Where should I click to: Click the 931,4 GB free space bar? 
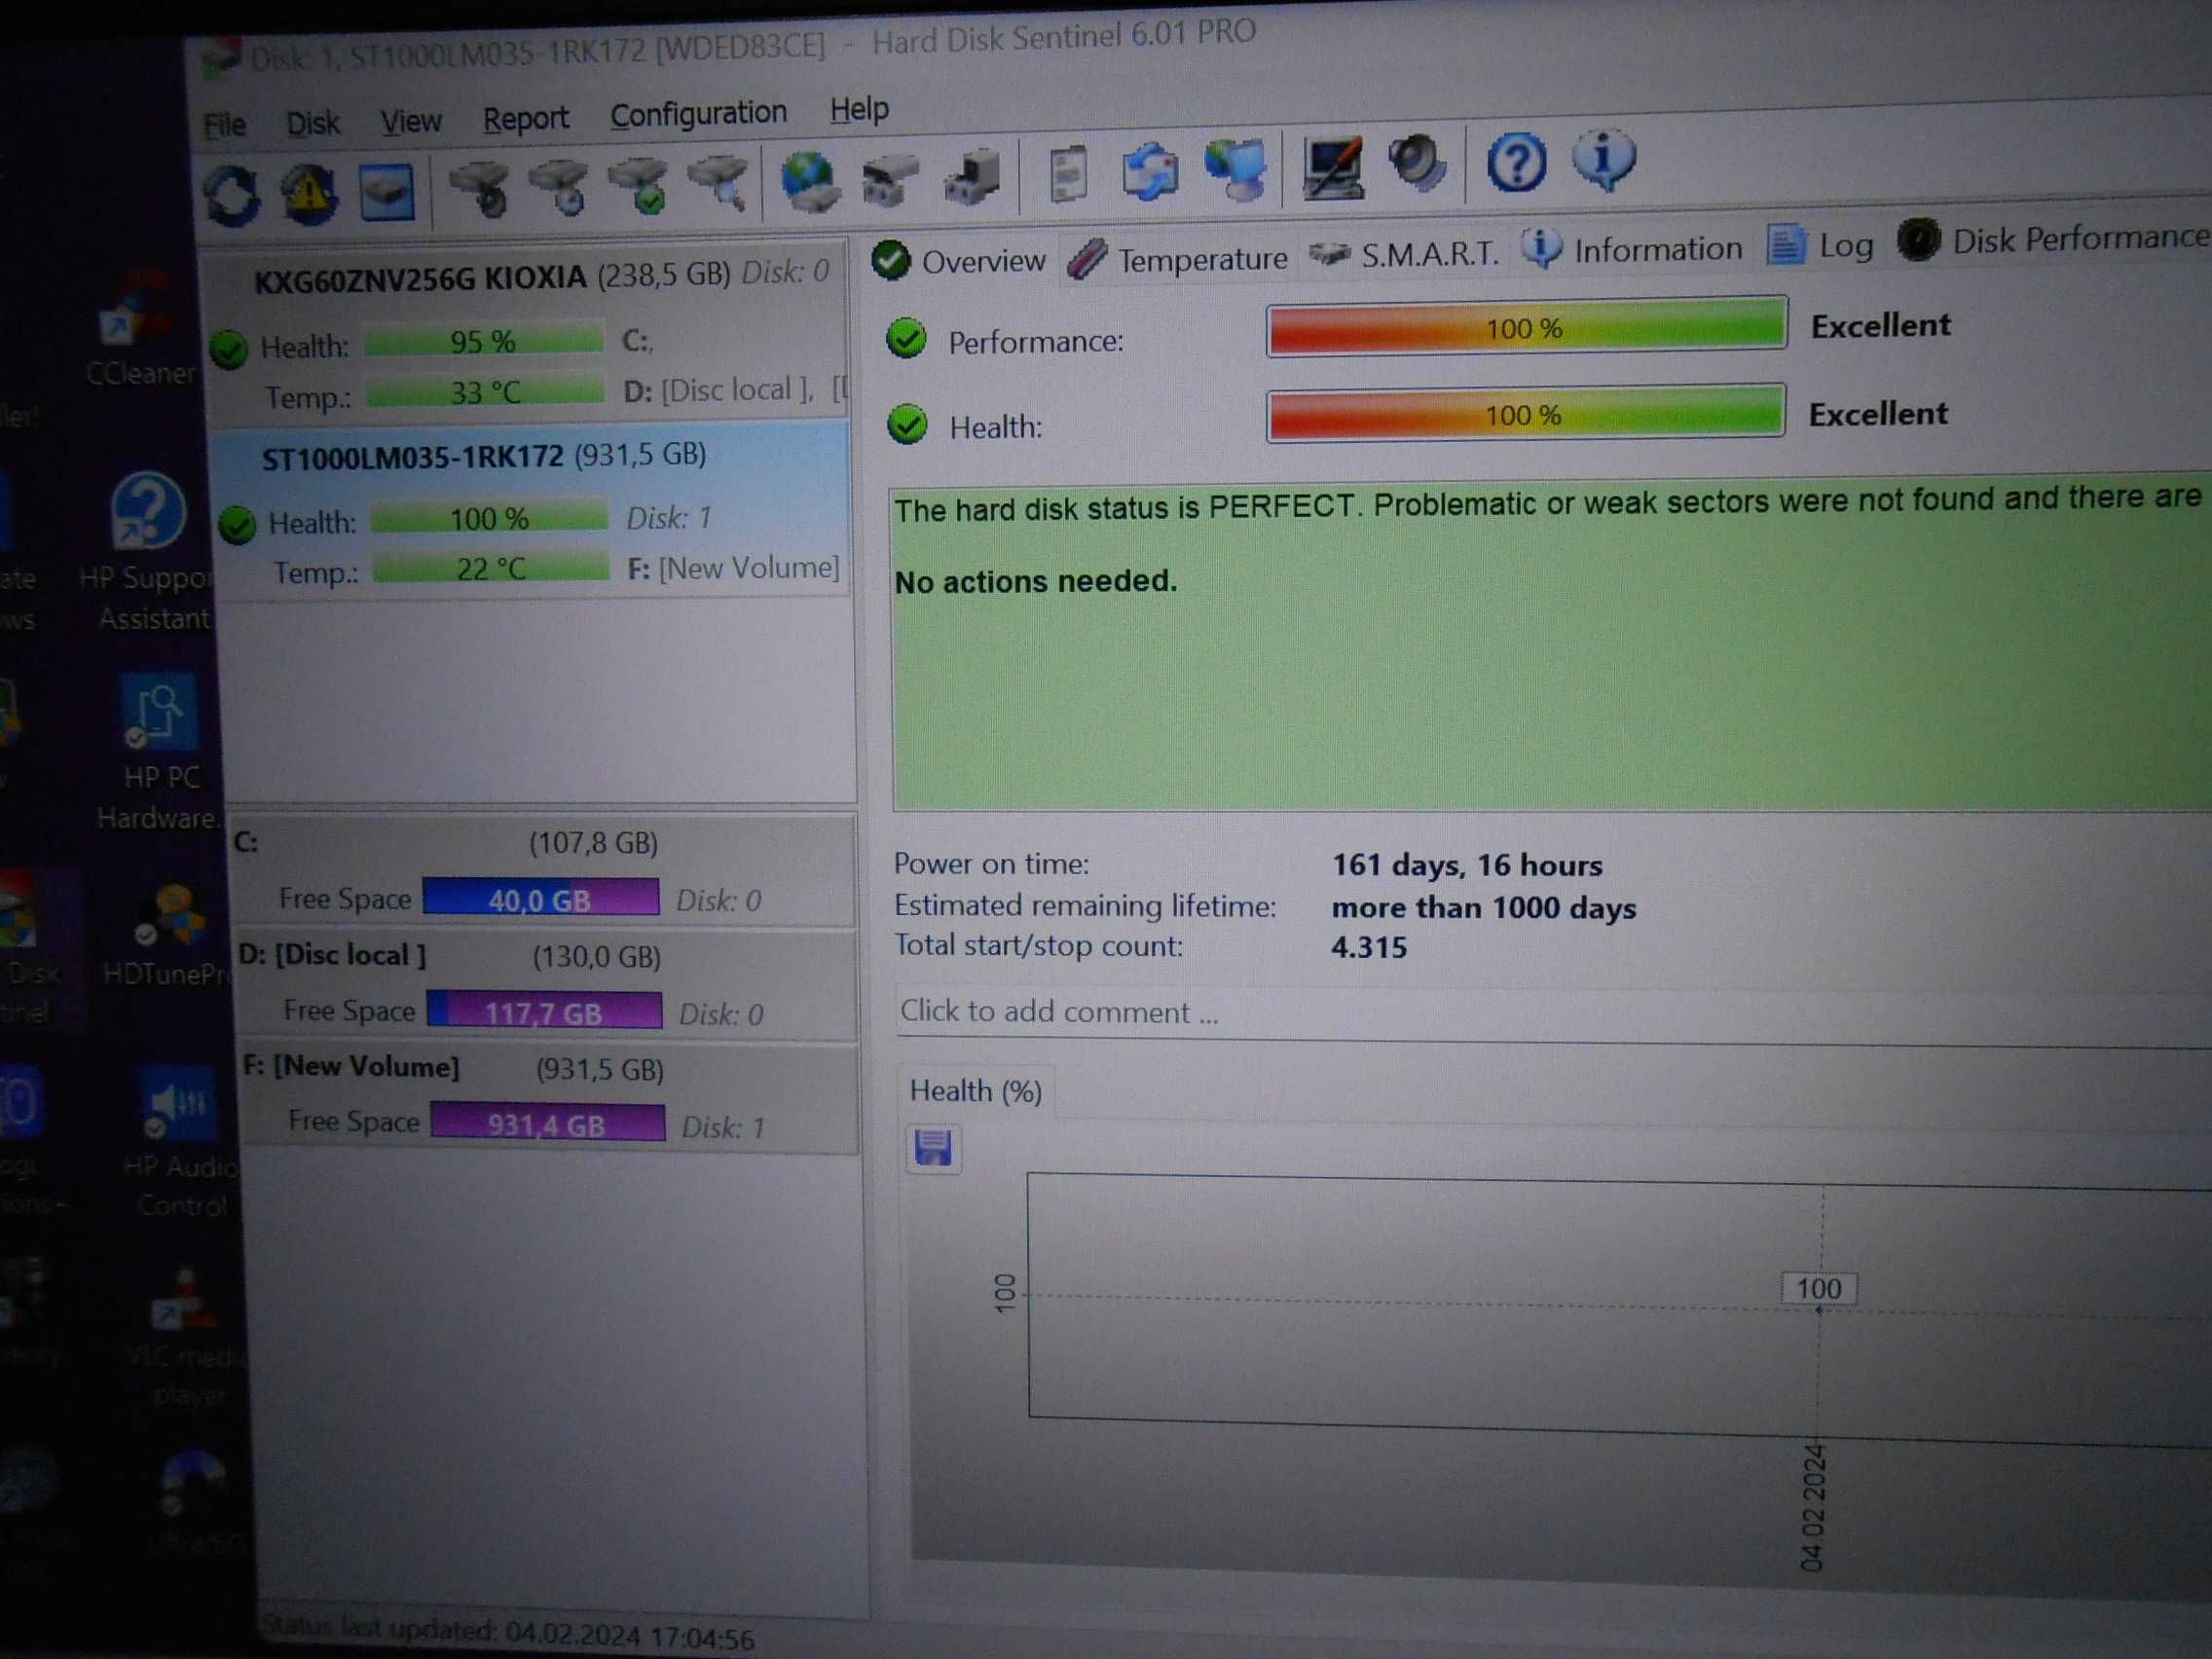[x=548, y=1123]
